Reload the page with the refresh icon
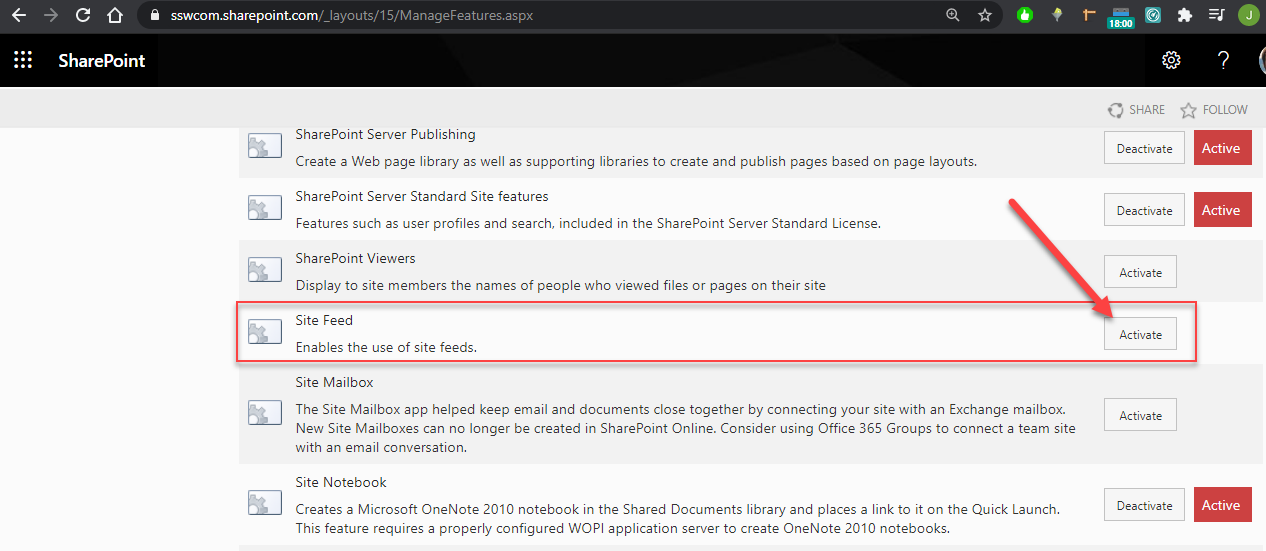The image size is (1266, 551). click(83, 15)
